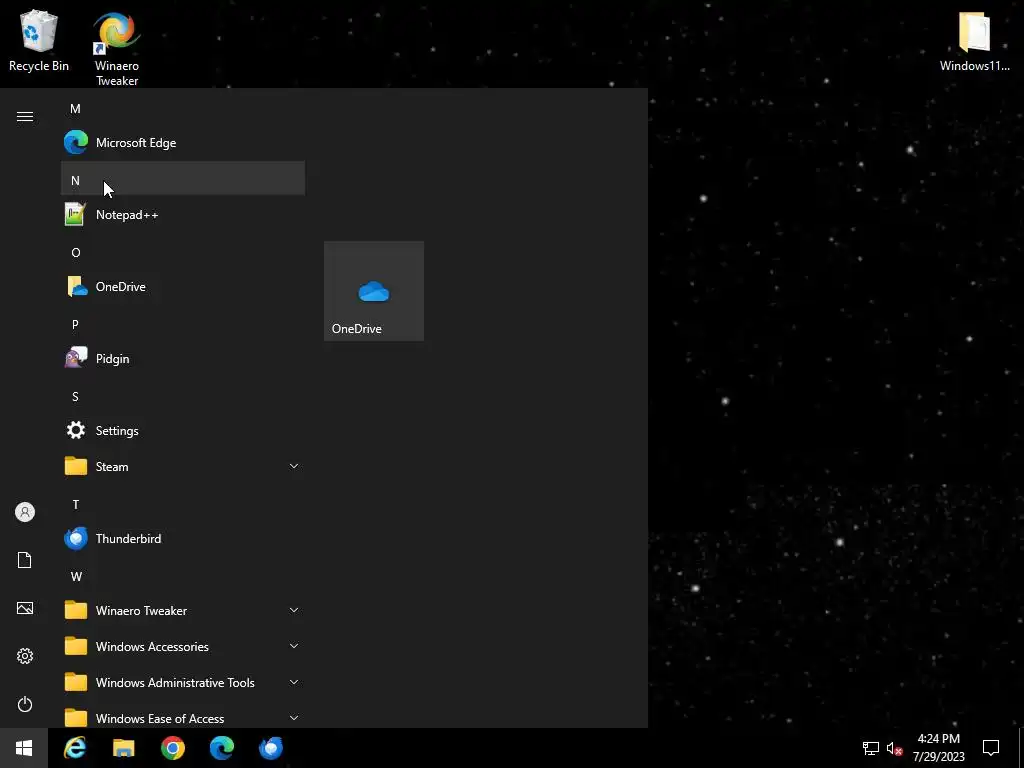Click the M letter header

(183, 108)
